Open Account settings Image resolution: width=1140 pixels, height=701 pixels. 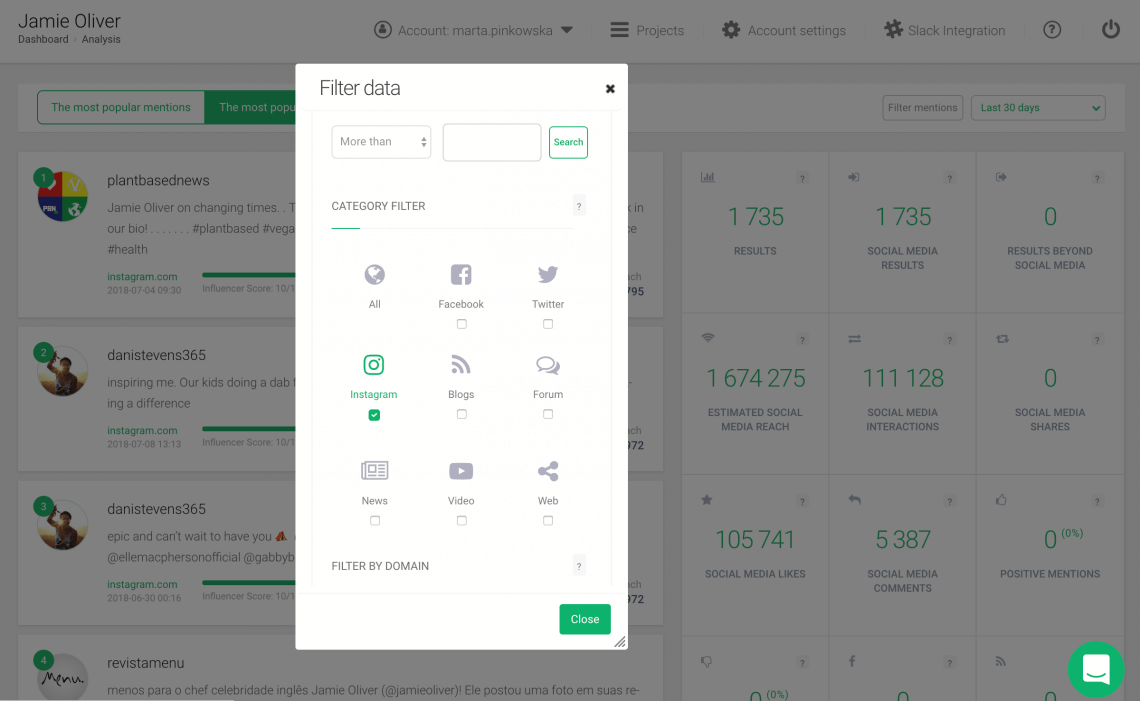click(784, 31)
